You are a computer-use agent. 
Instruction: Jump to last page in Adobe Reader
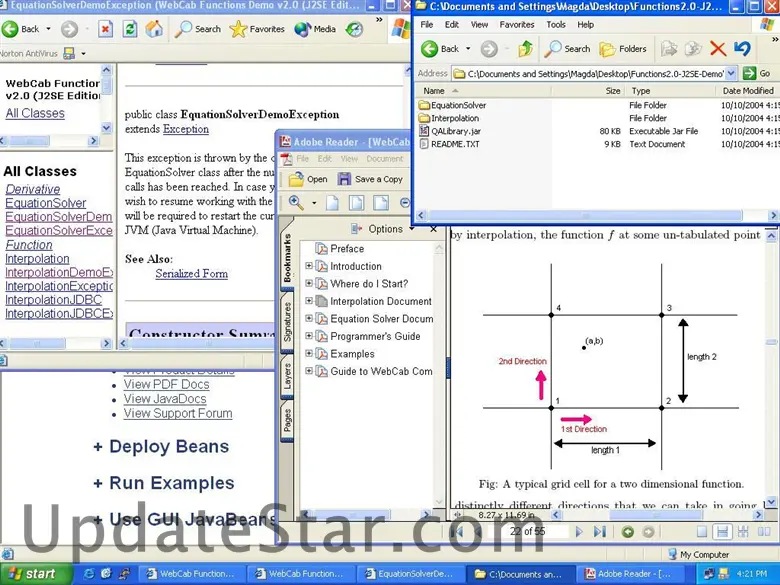600,532
